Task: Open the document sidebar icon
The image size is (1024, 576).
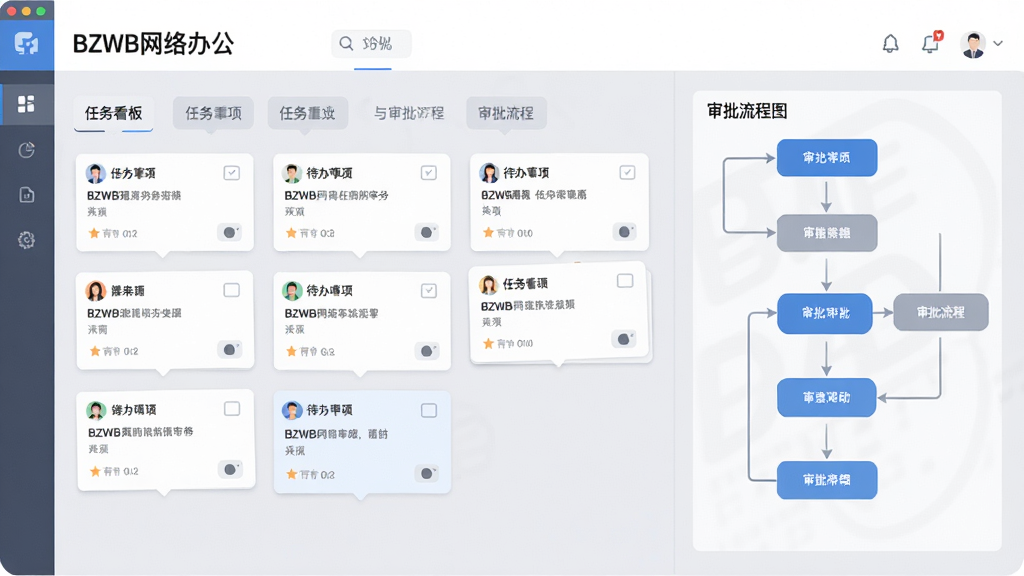Action: click(26, 195)
